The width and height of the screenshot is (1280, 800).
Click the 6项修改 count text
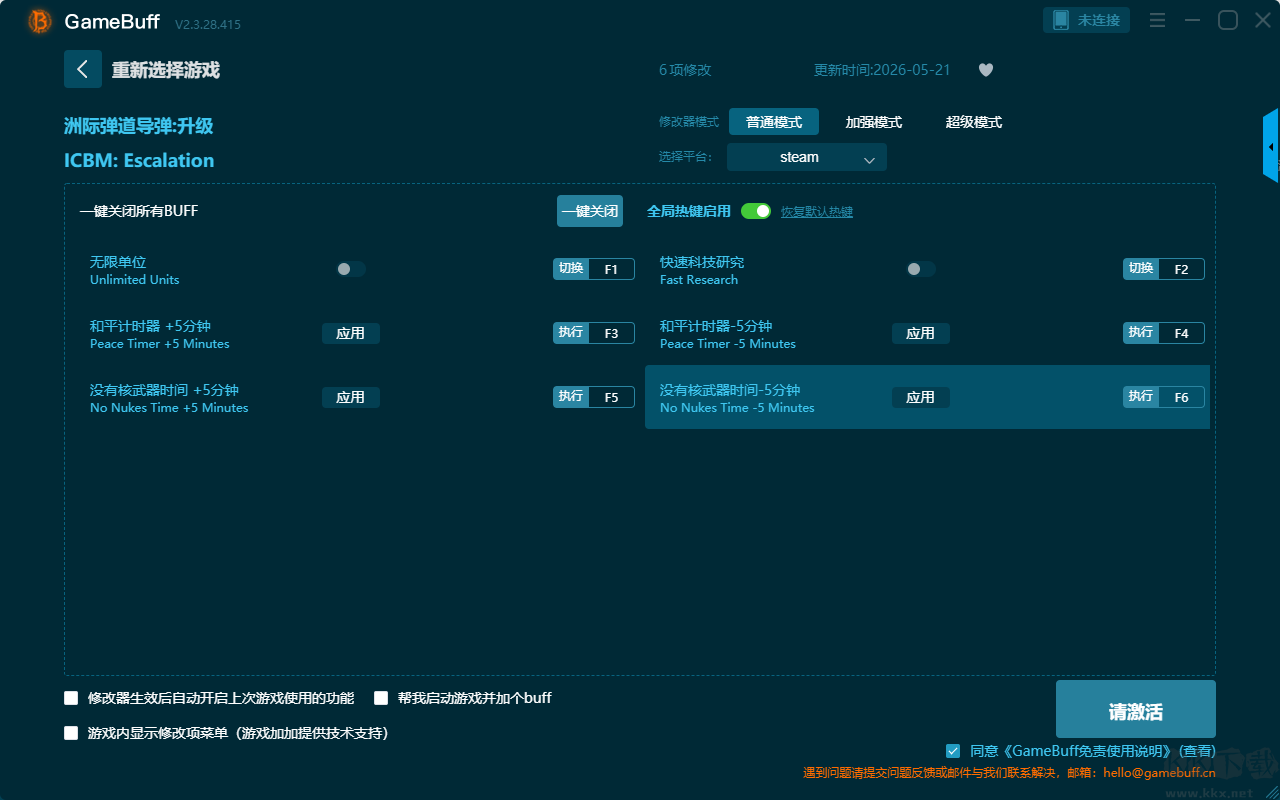point(685,70)
